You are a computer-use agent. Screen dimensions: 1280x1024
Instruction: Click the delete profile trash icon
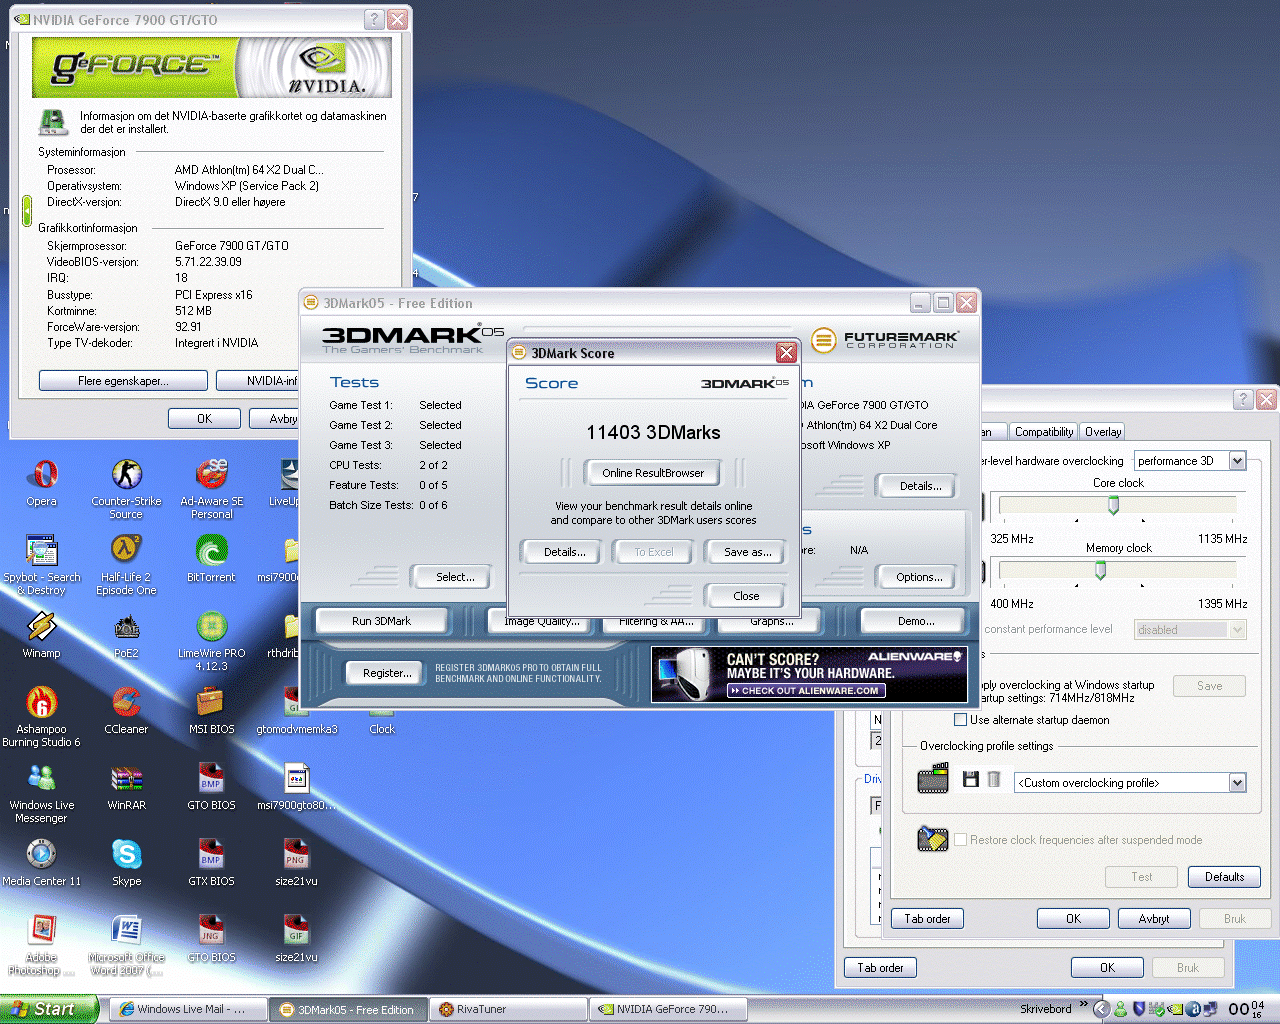pos(993,779)
